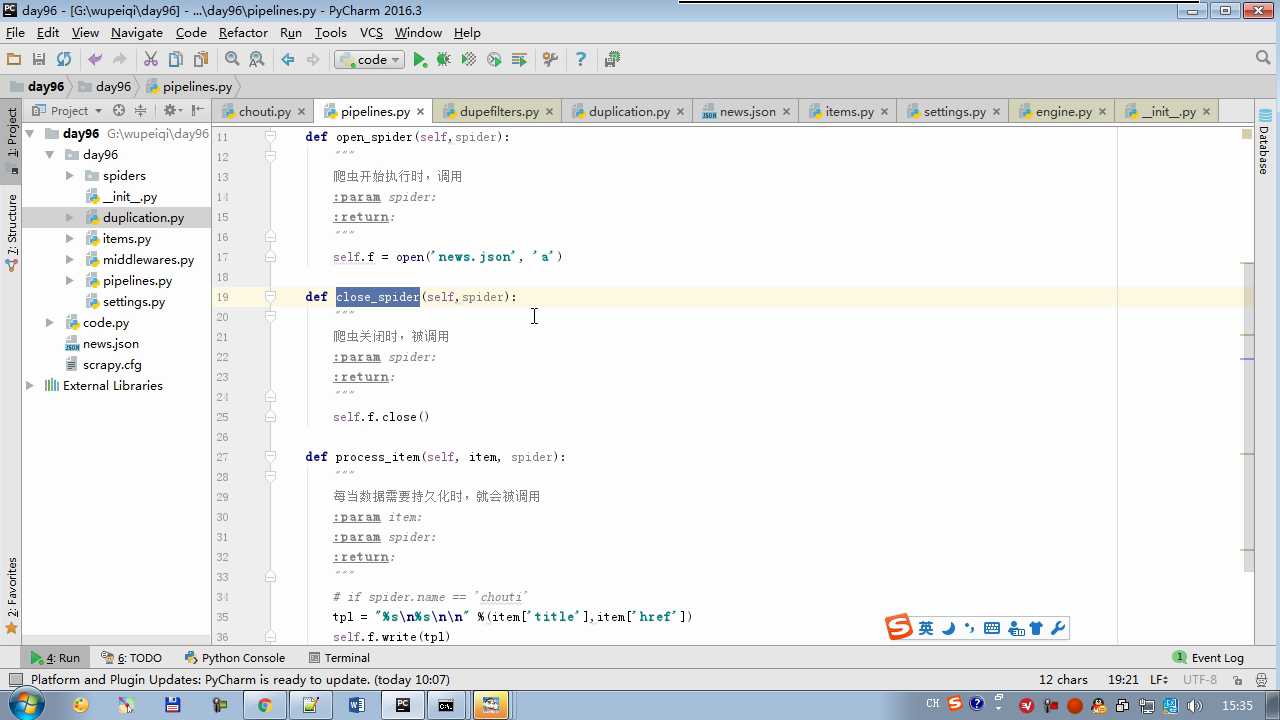This screenshot has height=720, width=1280.
Task: Start debugging with the bug icon
Action: click(x=444, y=60)
